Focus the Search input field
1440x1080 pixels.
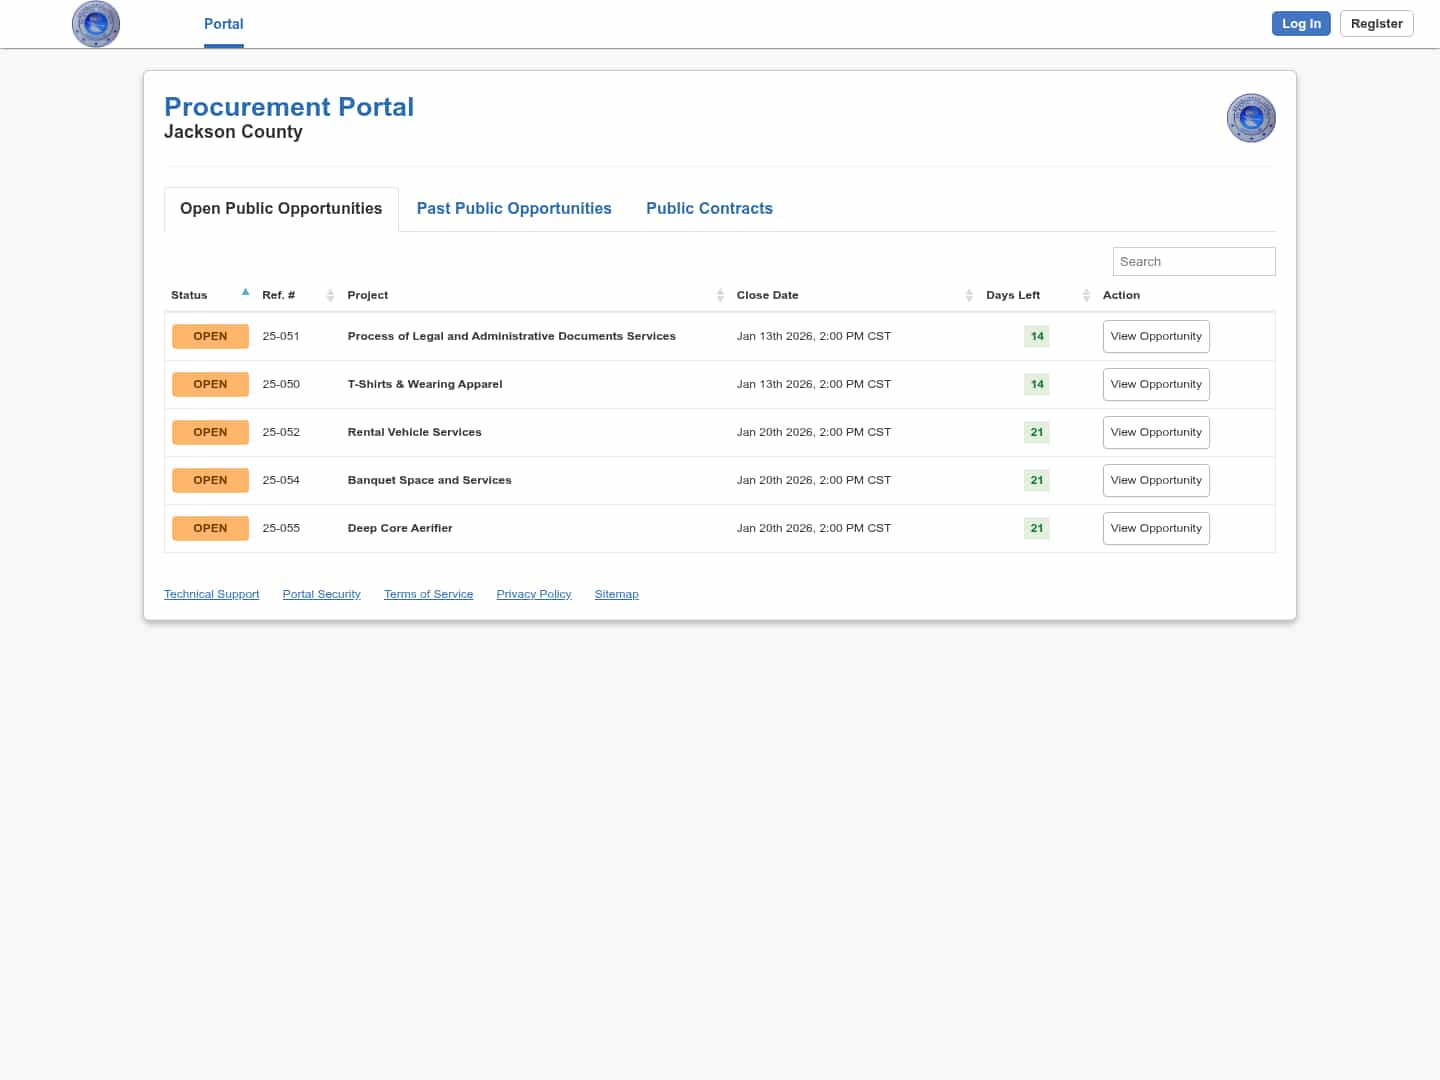click(x=1193, y=262)
